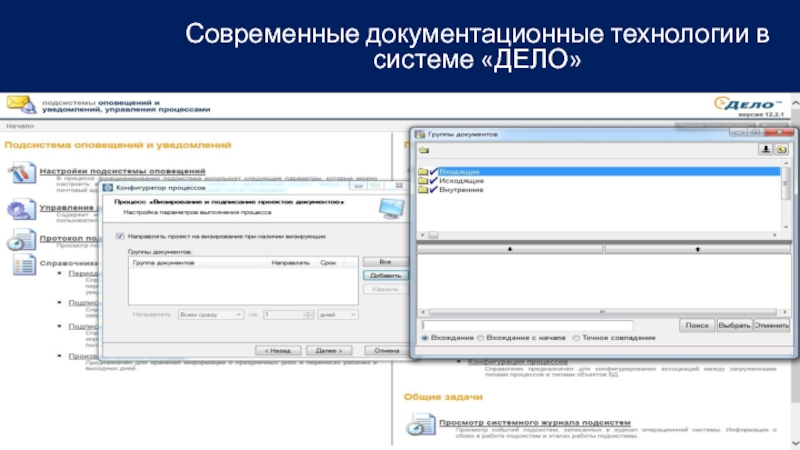This screenshot has width=800, height=450.
Task: Click the Конфигуратор процессов title bar icon
Action: pyautogui.click(x=108, y=187)
